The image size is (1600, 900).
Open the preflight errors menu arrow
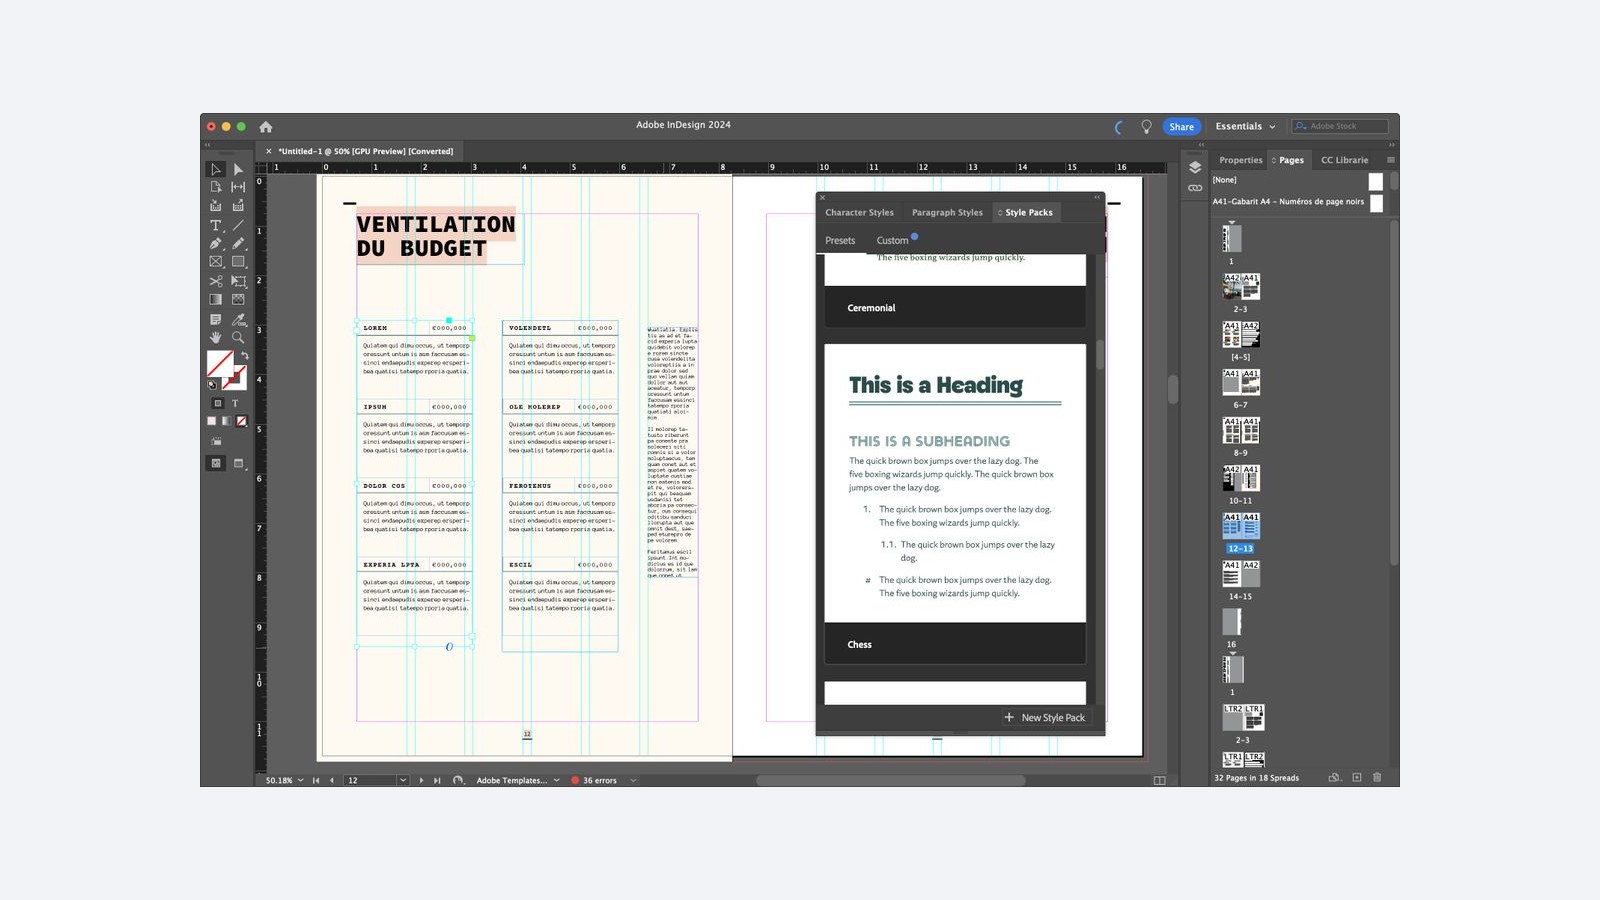[633, 780]
